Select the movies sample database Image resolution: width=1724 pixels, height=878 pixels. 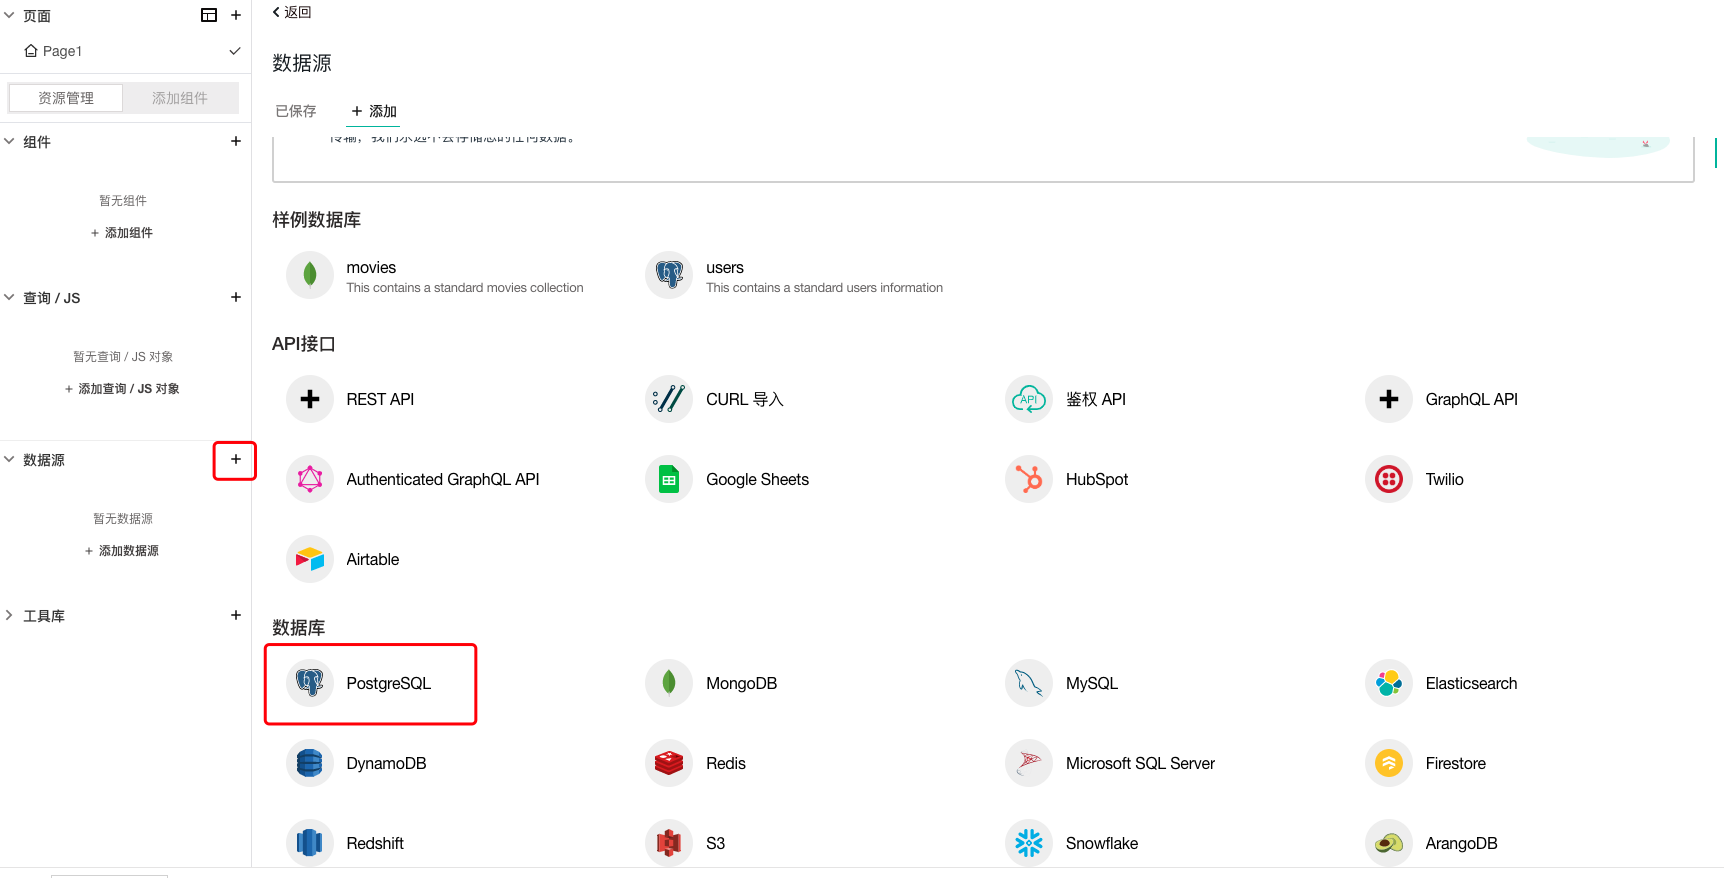tap(371, 268)
